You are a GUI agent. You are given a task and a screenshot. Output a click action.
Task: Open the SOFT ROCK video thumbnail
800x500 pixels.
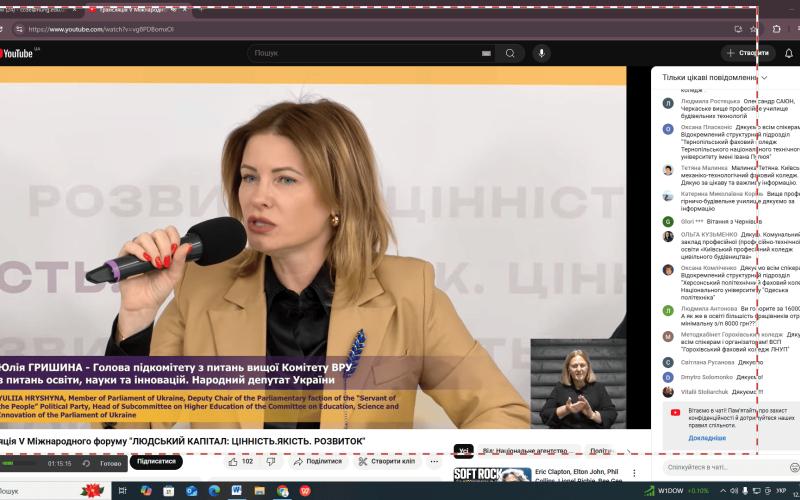pyautogui.click(x=492, y=475)
